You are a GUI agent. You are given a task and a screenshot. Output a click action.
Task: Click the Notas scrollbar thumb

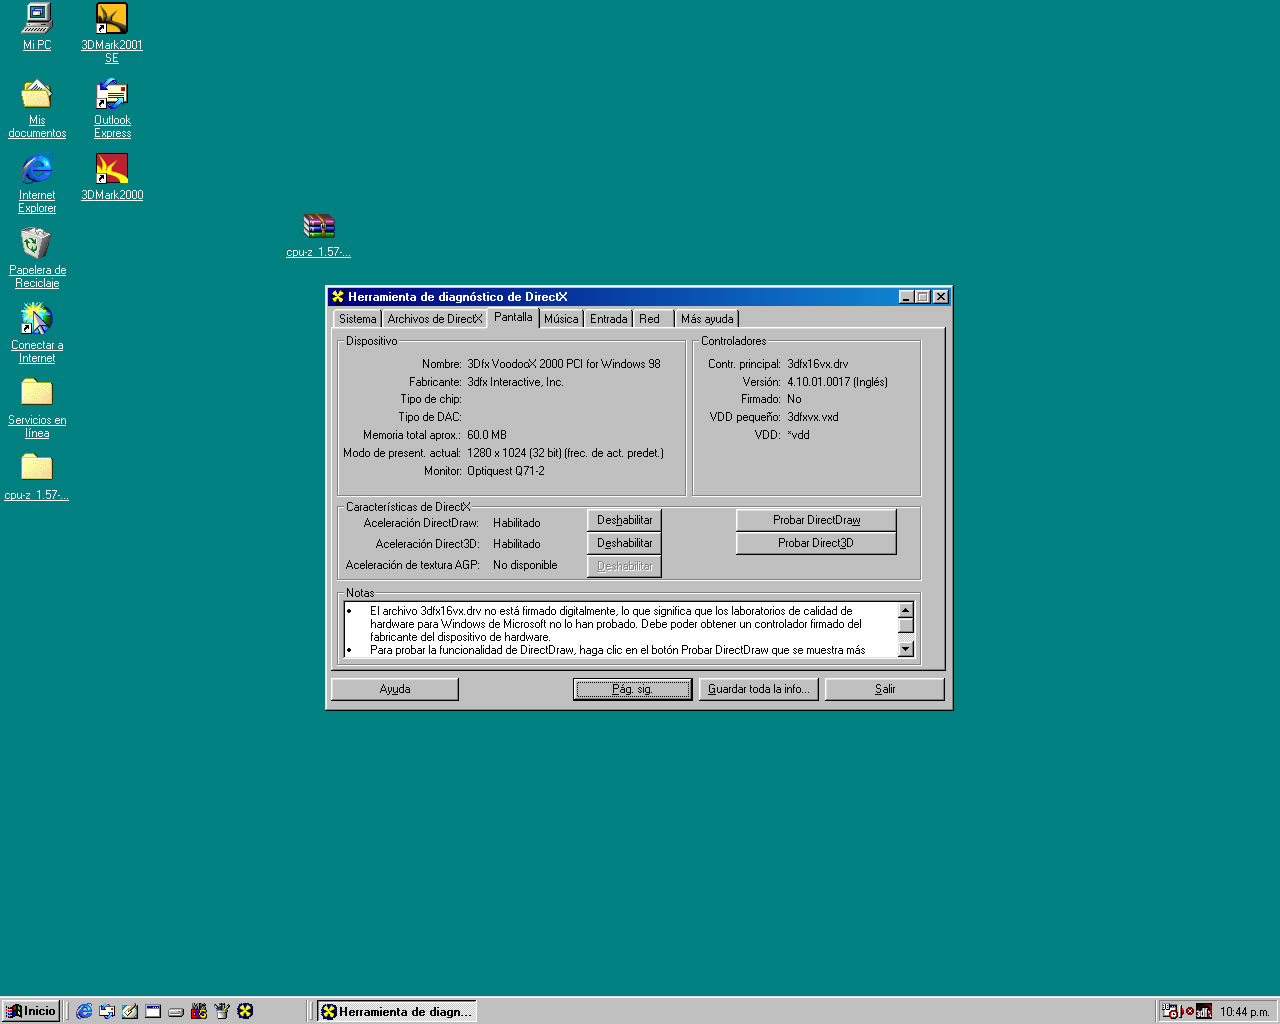(x=906, y=626)
